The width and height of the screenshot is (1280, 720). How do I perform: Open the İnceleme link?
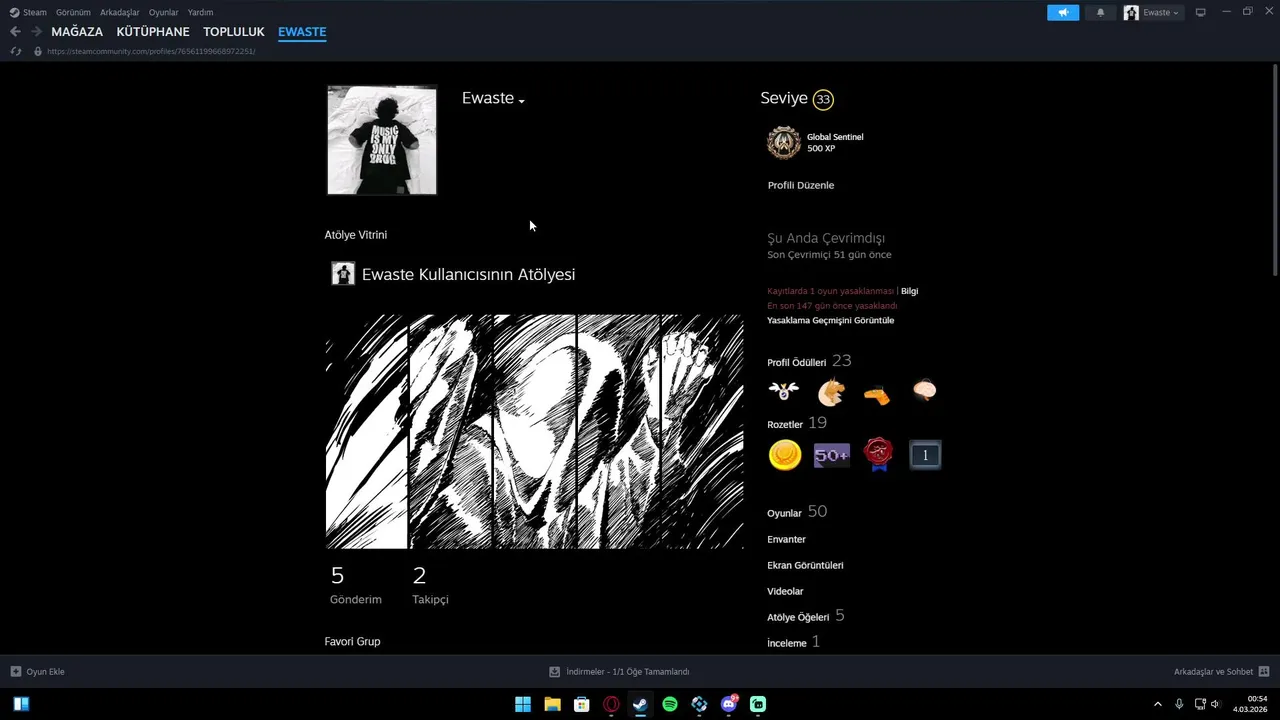click(x=787, y=643)
